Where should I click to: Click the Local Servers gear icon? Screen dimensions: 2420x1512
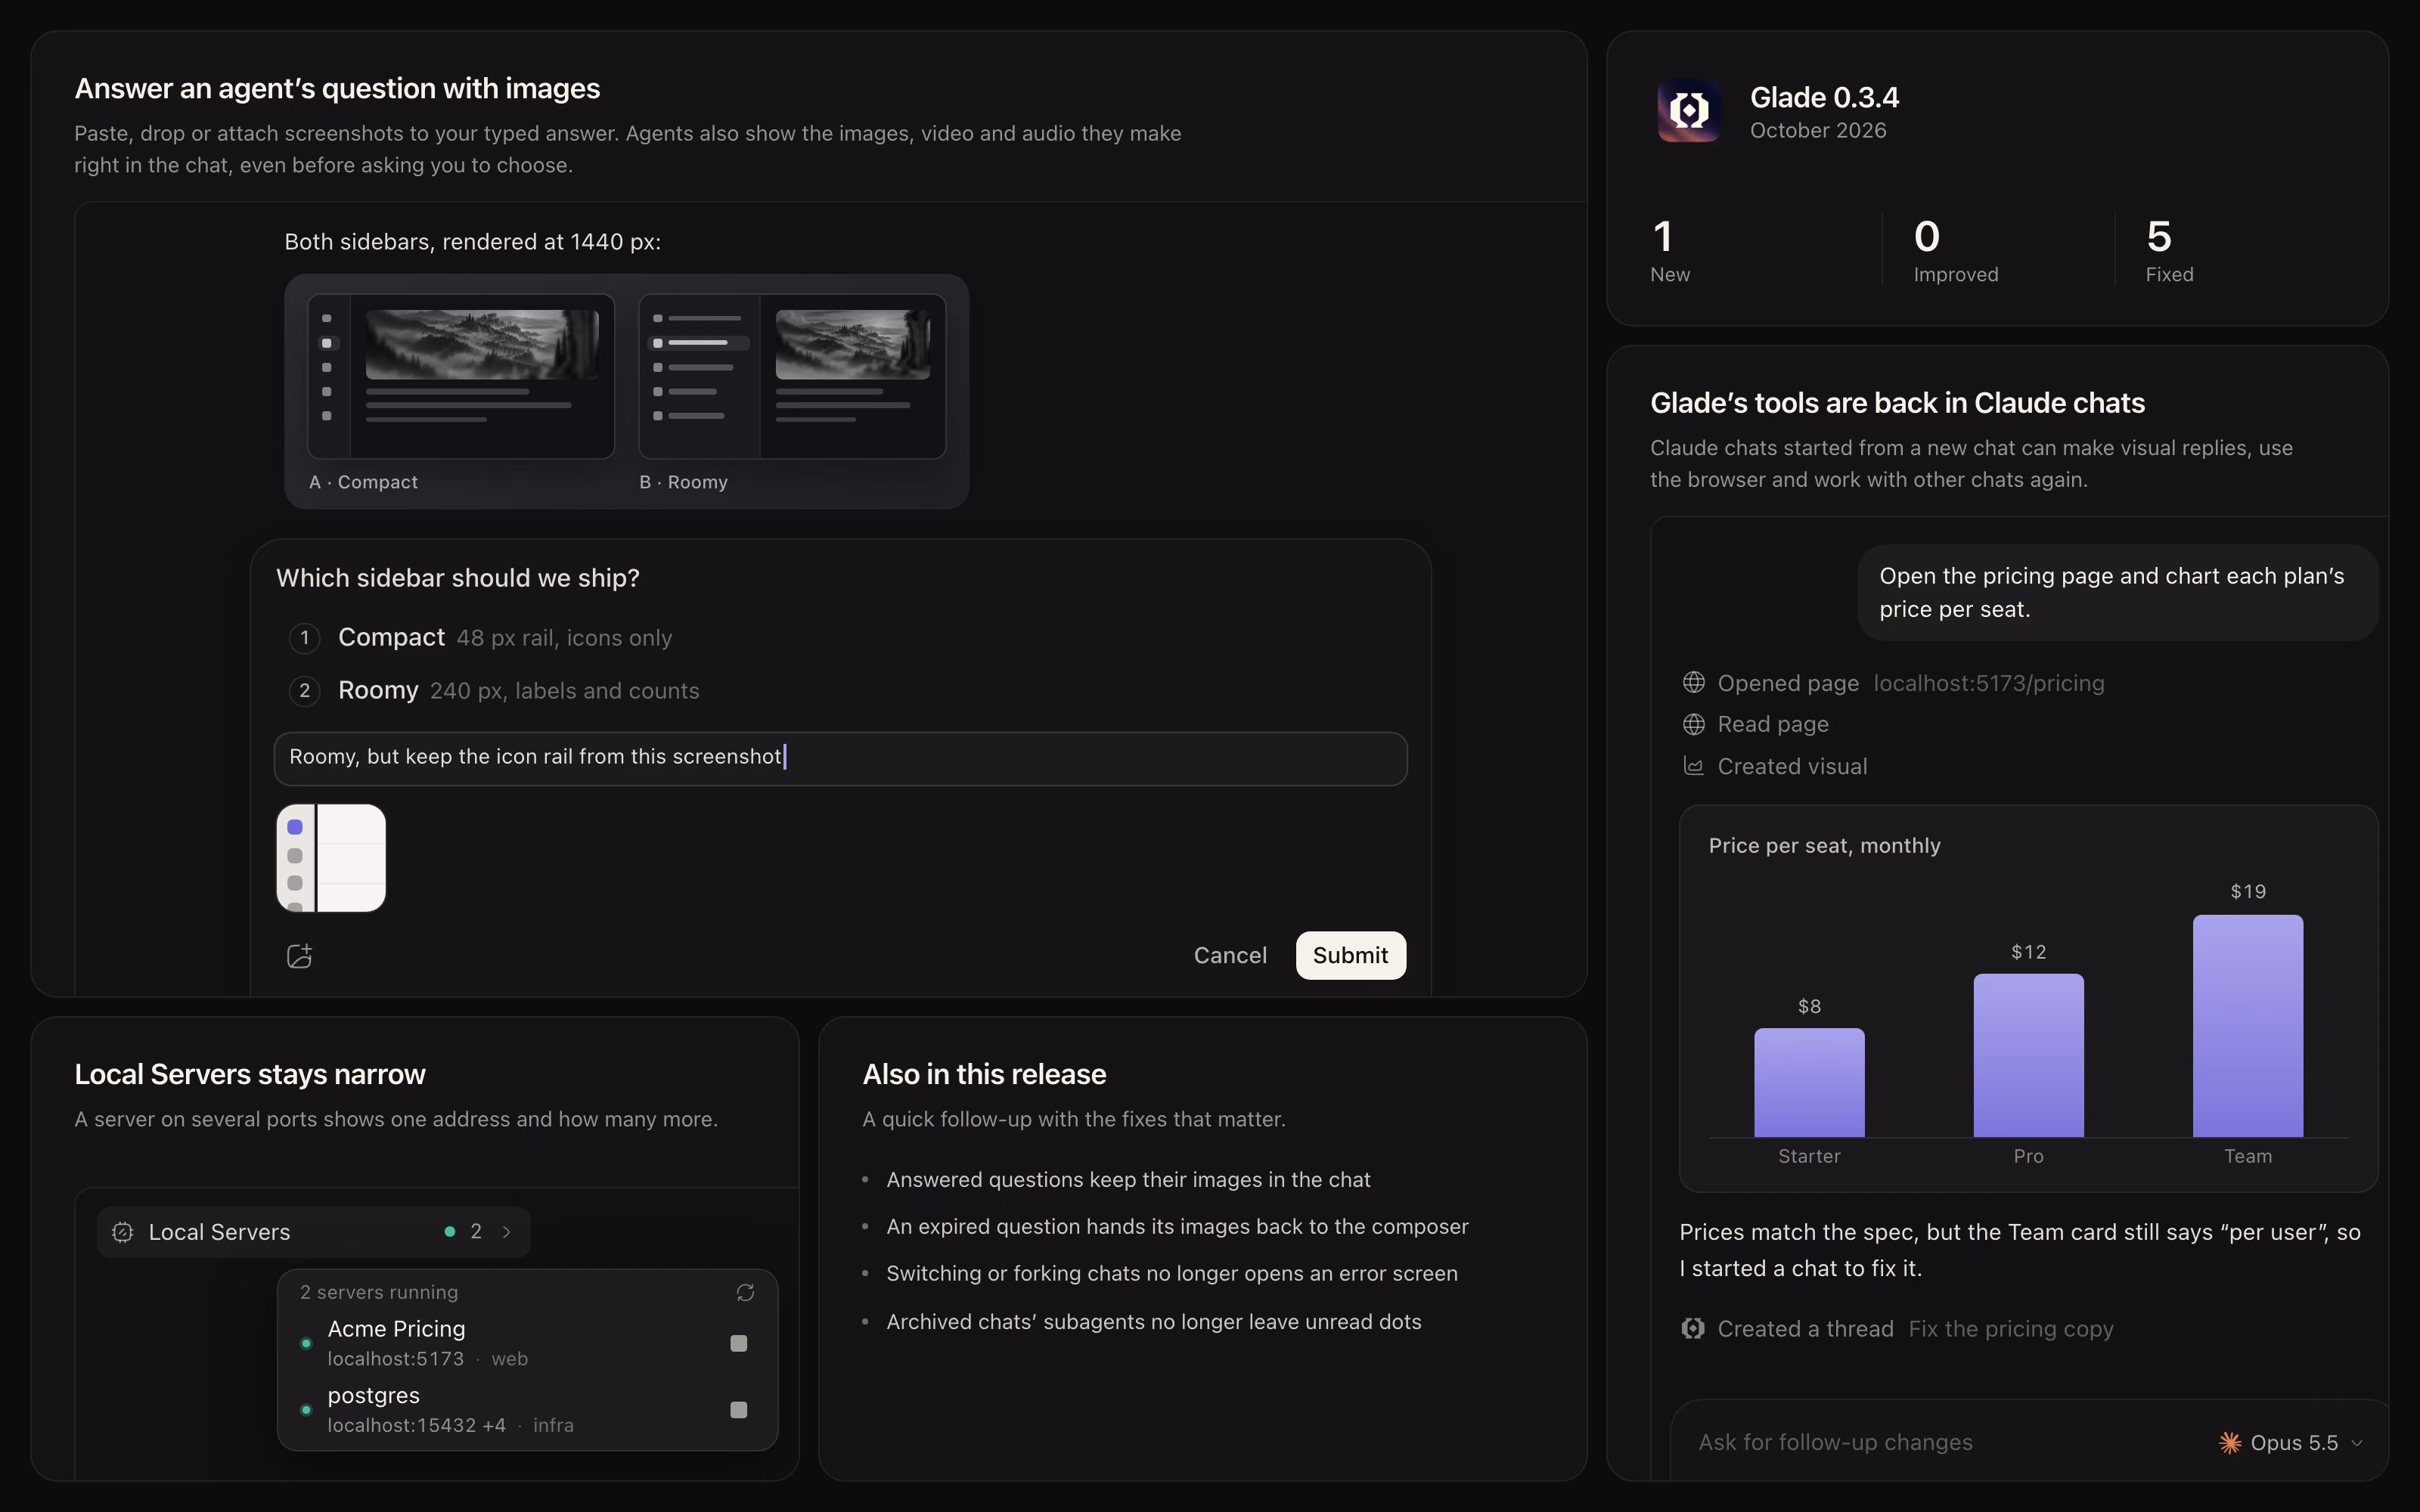pyautogui.click(x=123, y=1232)
